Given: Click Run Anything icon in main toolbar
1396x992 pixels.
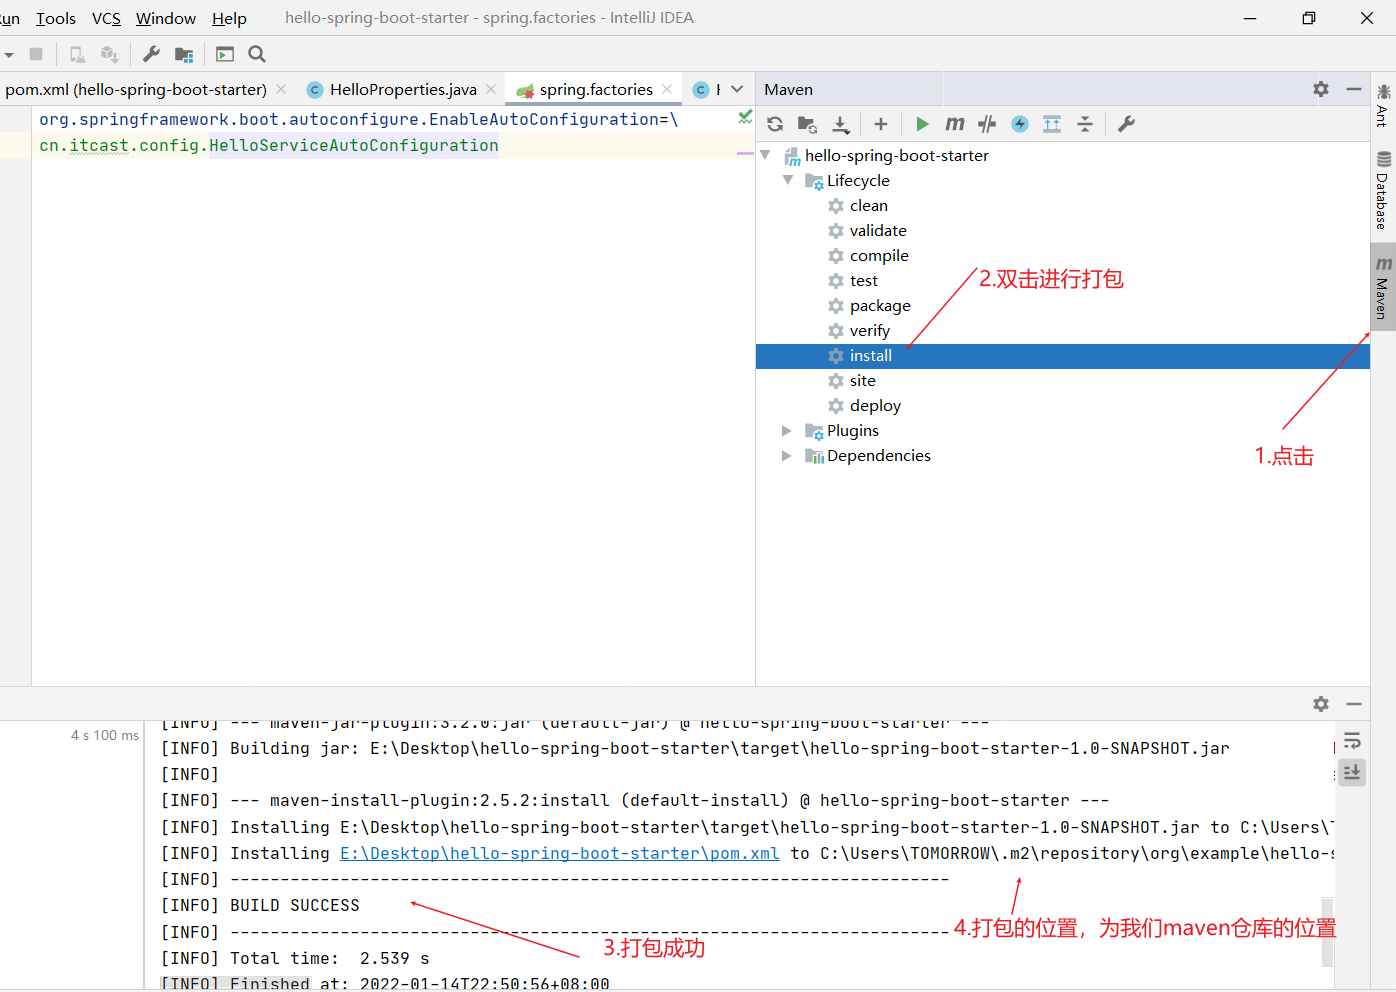Looking at the screenshot, I should click(225, 54).
